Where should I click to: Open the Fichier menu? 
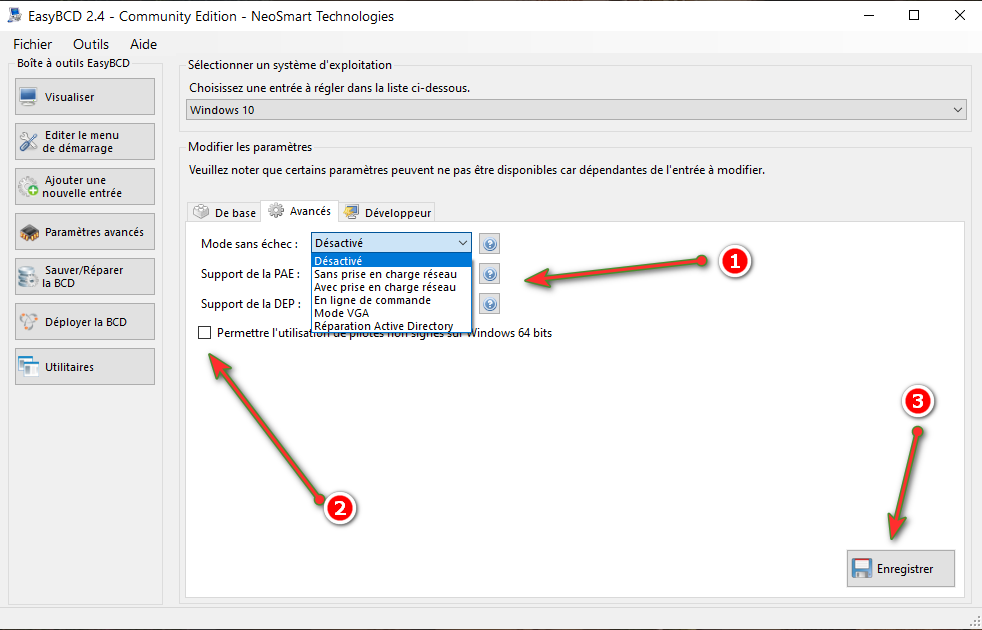pos(33,44)
